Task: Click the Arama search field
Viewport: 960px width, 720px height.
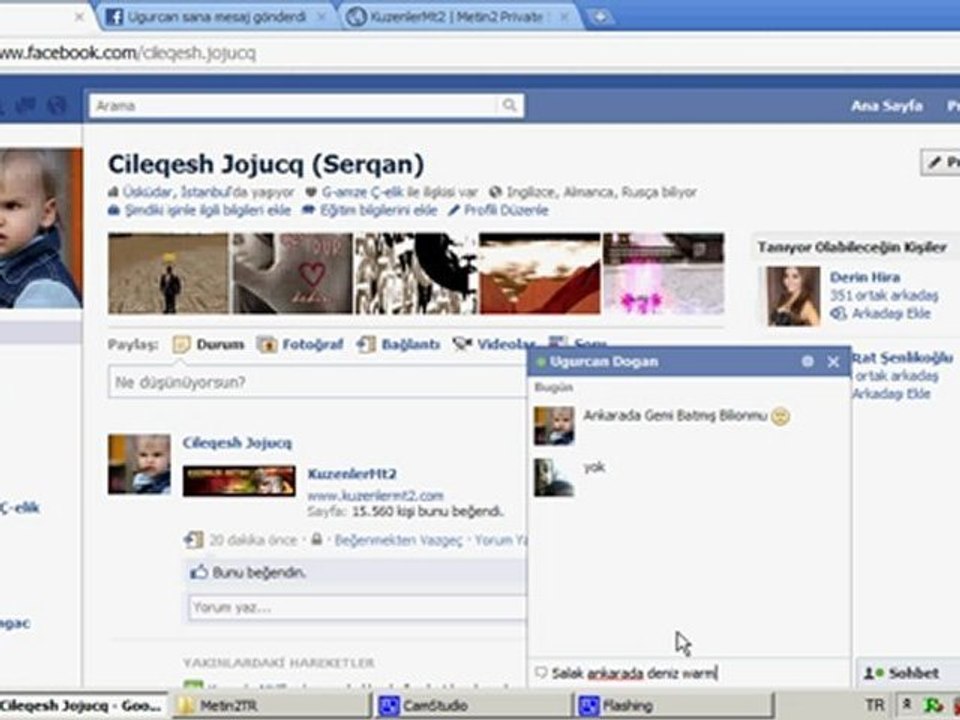Action: (x=294, y=105)
